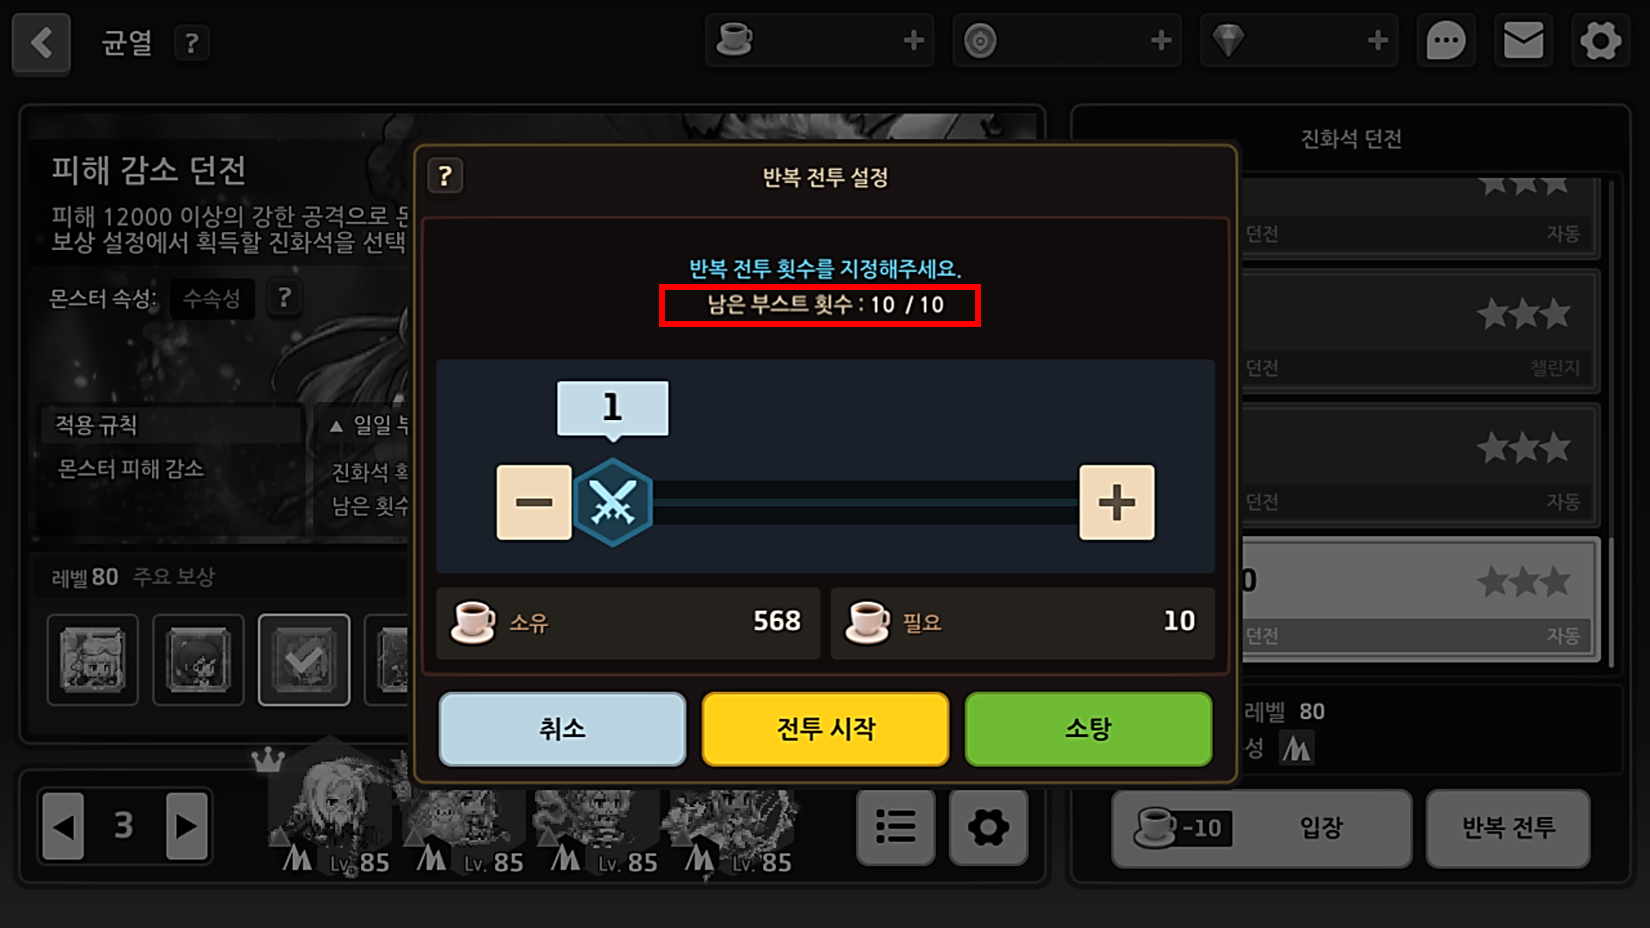Click the dialog's question mark help icon
The width and height of the screenshot is (1650, 928).
pyautogui.click(x=445, y=177)
